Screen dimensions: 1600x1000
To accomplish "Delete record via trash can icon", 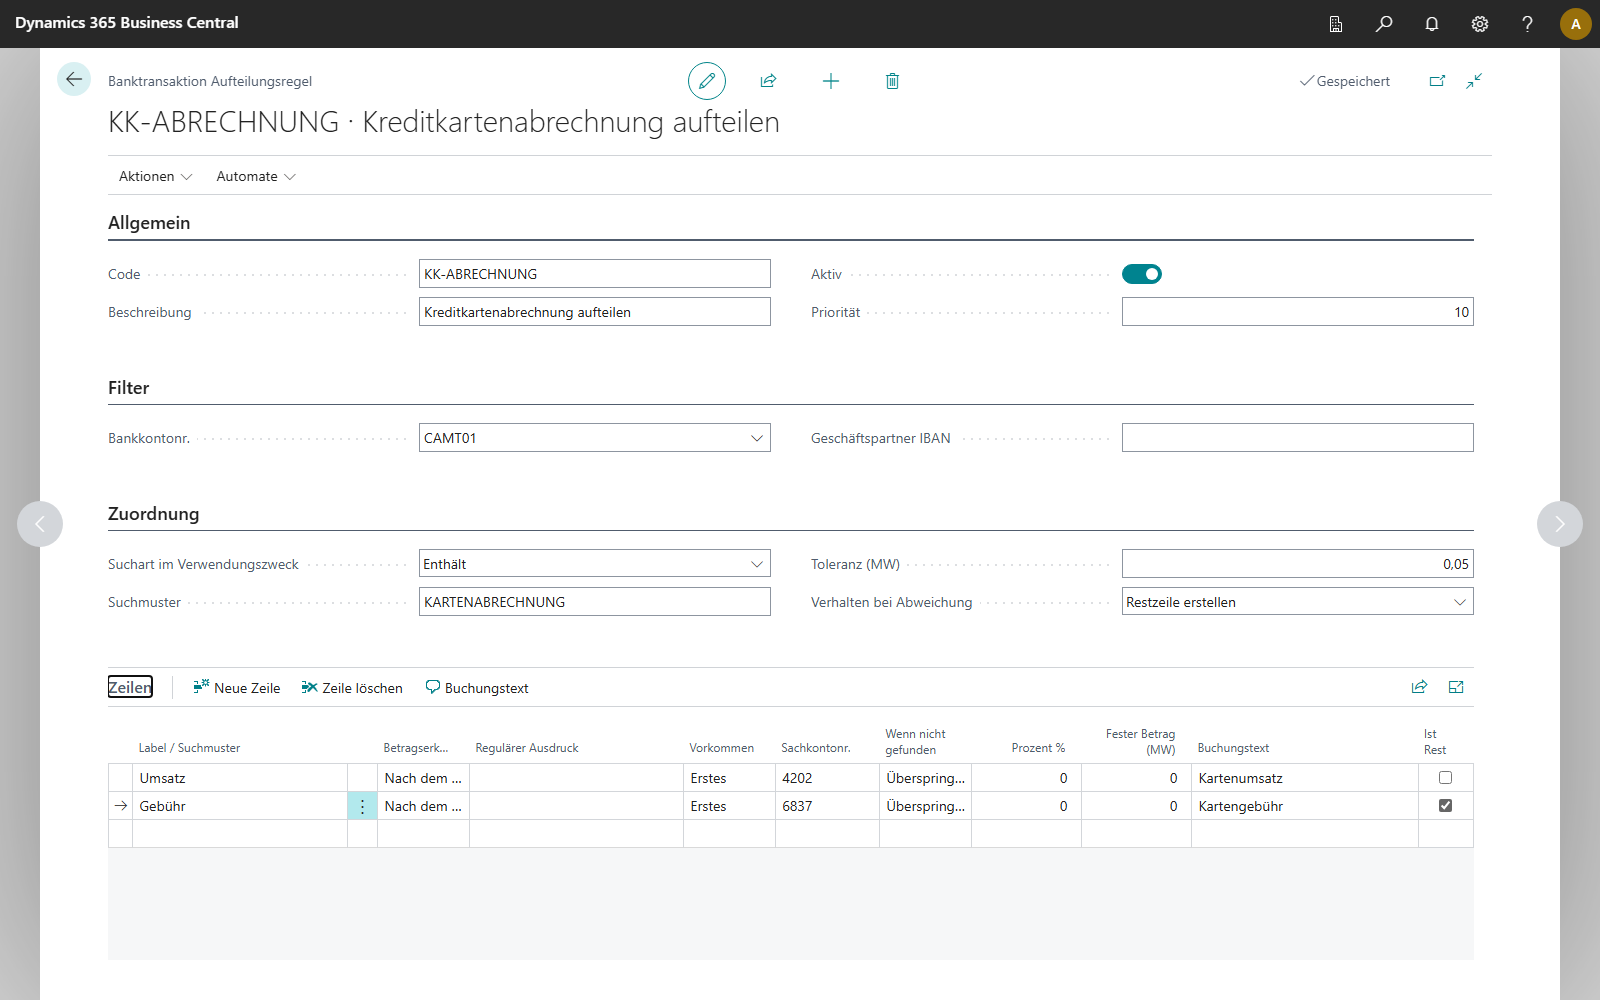I will (x=893, y=81).
